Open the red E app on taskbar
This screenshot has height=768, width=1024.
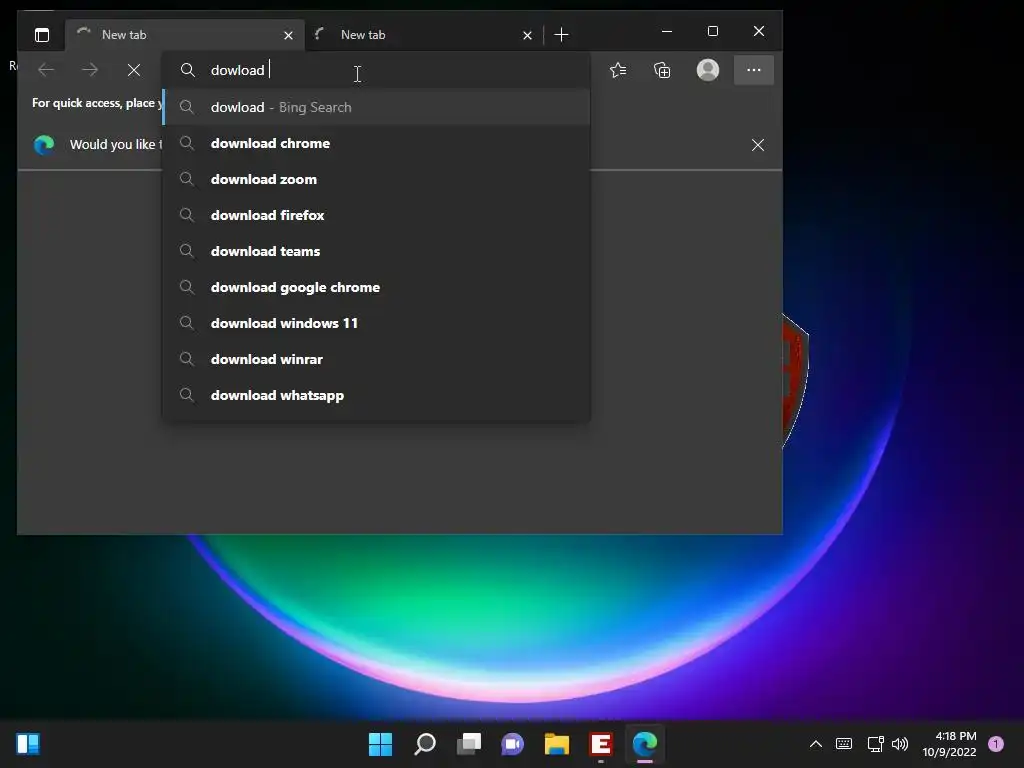point(601,744)
